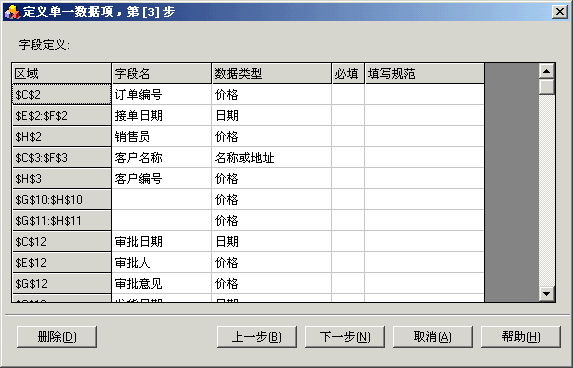Select row header $C$12
This screenshot has width=573, height=368.
click(62, 242)
